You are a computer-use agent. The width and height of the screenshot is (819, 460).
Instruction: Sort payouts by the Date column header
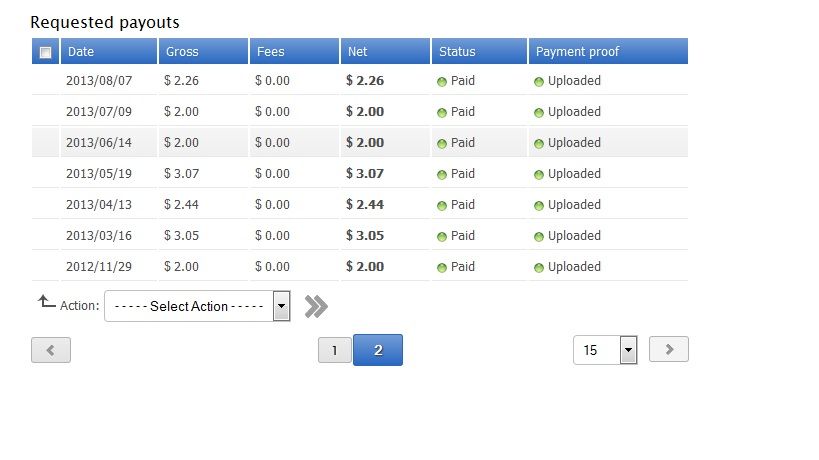point(109,51)
